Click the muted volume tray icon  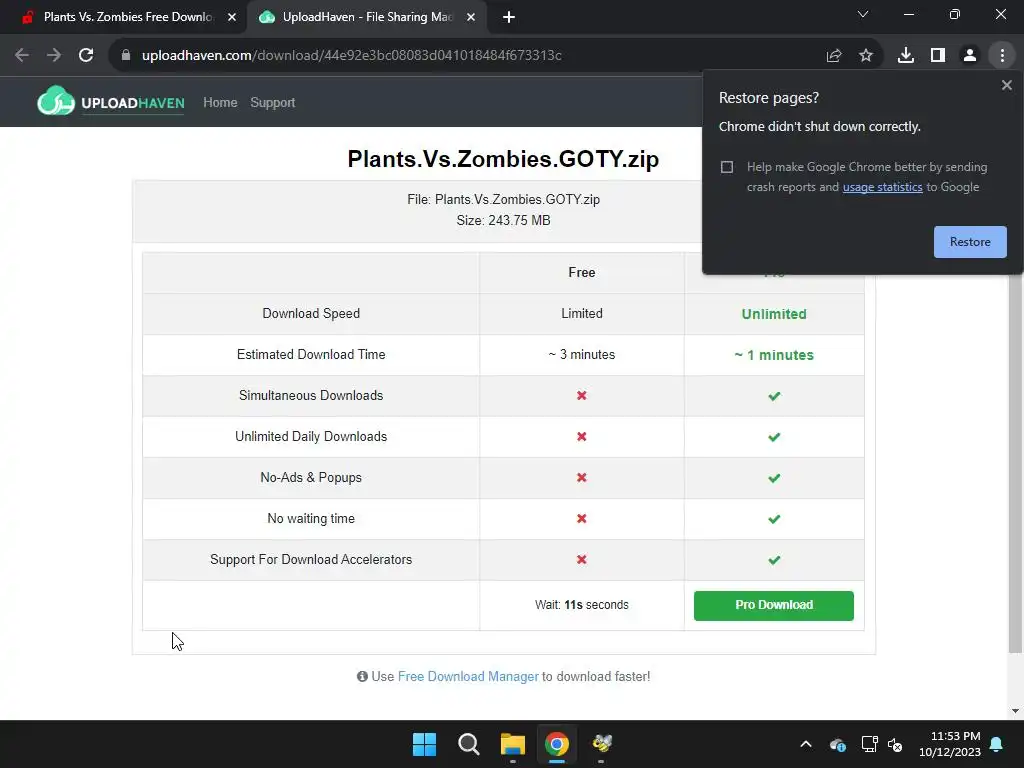895,744
